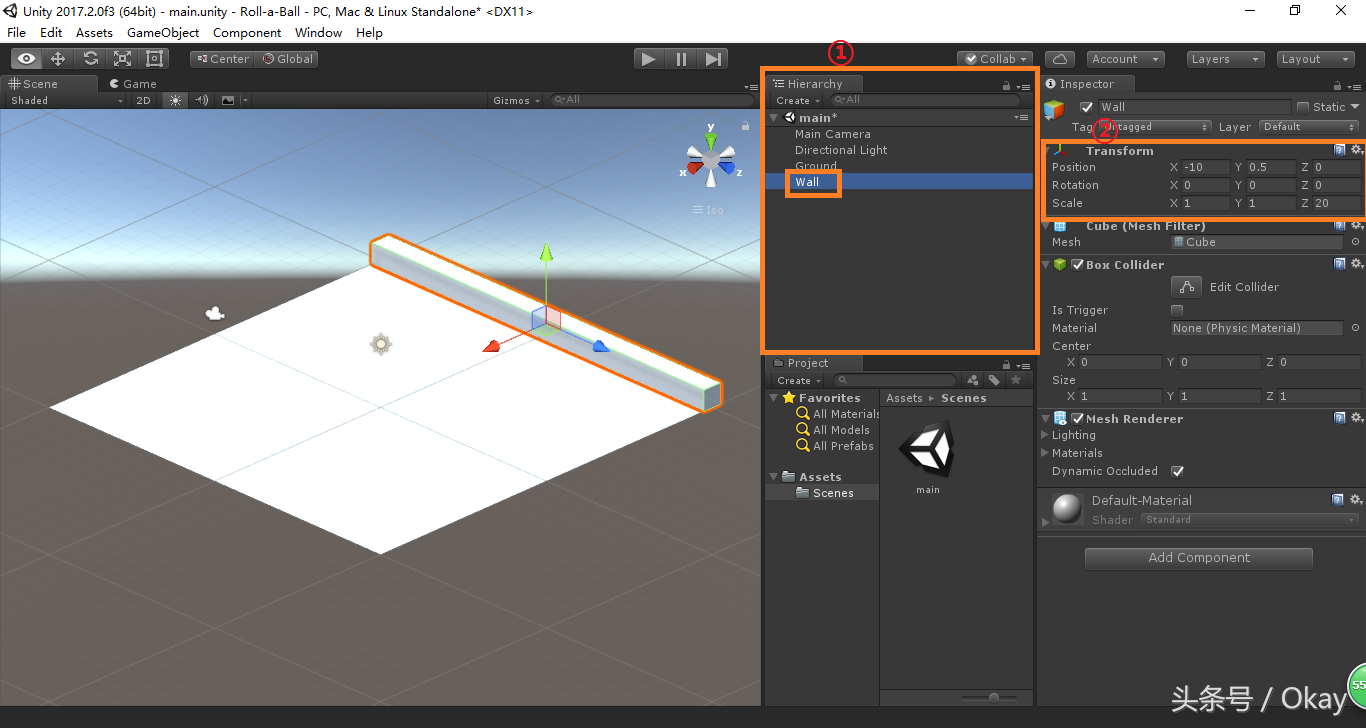Click Project search by type icon

[973, 380]
